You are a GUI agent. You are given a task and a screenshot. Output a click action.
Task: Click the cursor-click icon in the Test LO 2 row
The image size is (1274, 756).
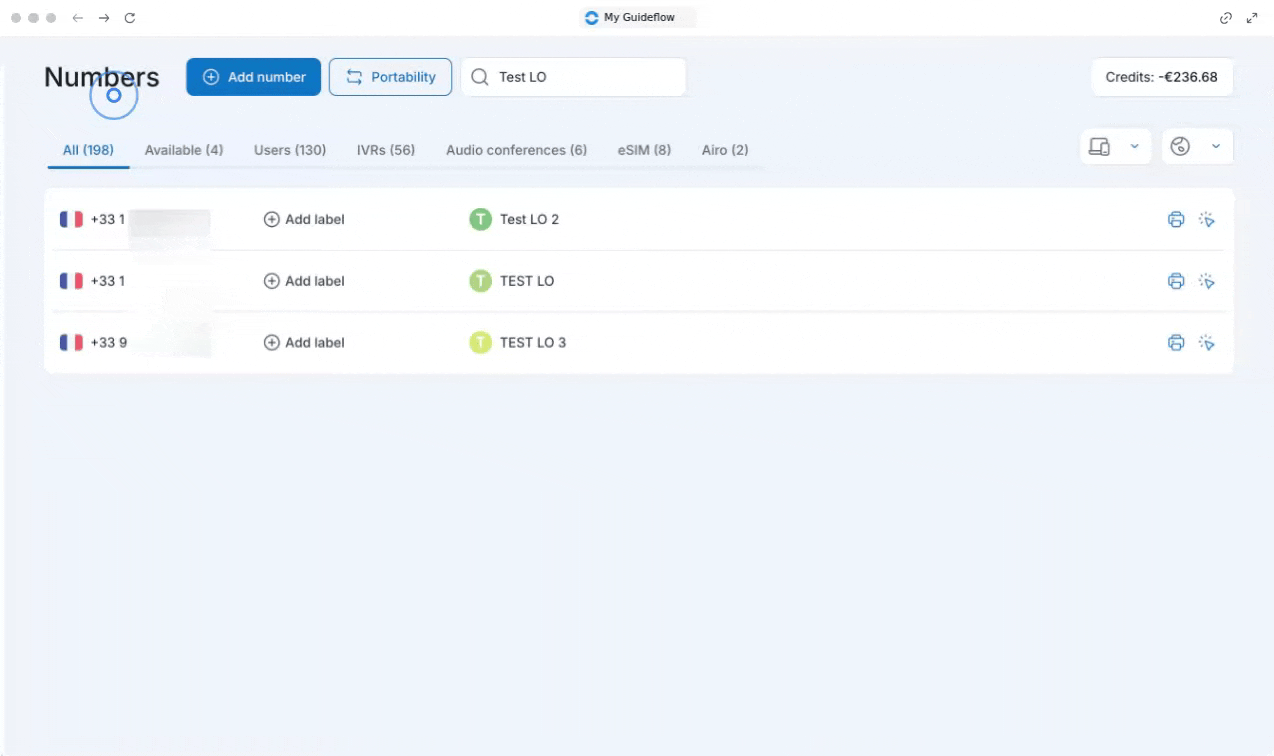[x=1207, y=220]
